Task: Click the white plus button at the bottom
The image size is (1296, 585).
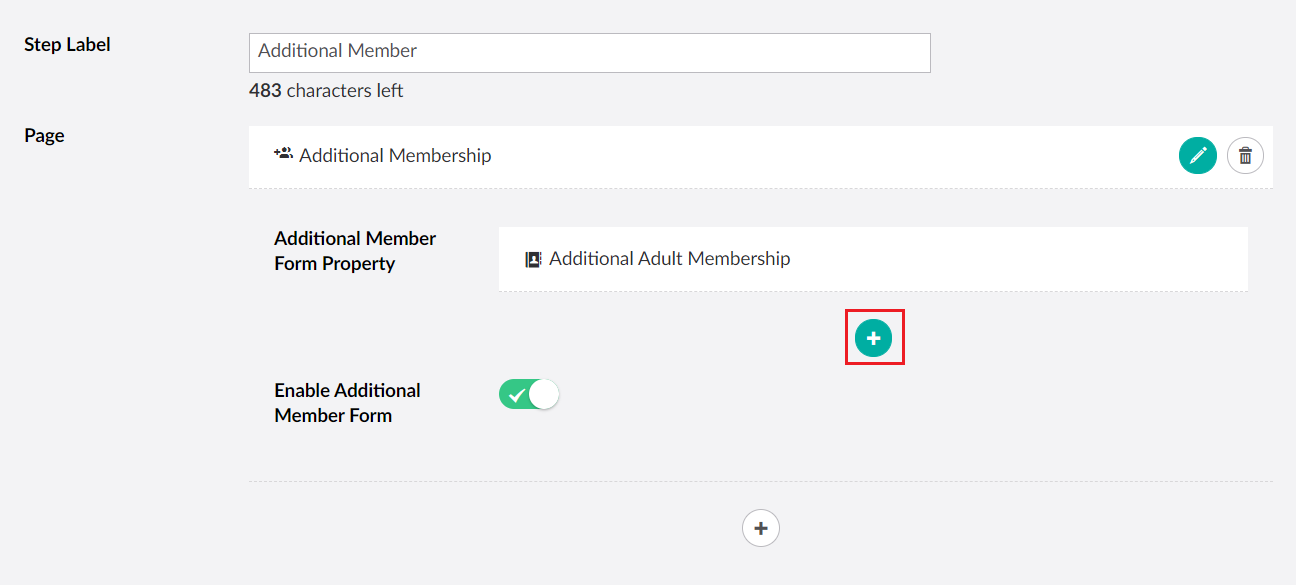Action: [x=760, y=527]
